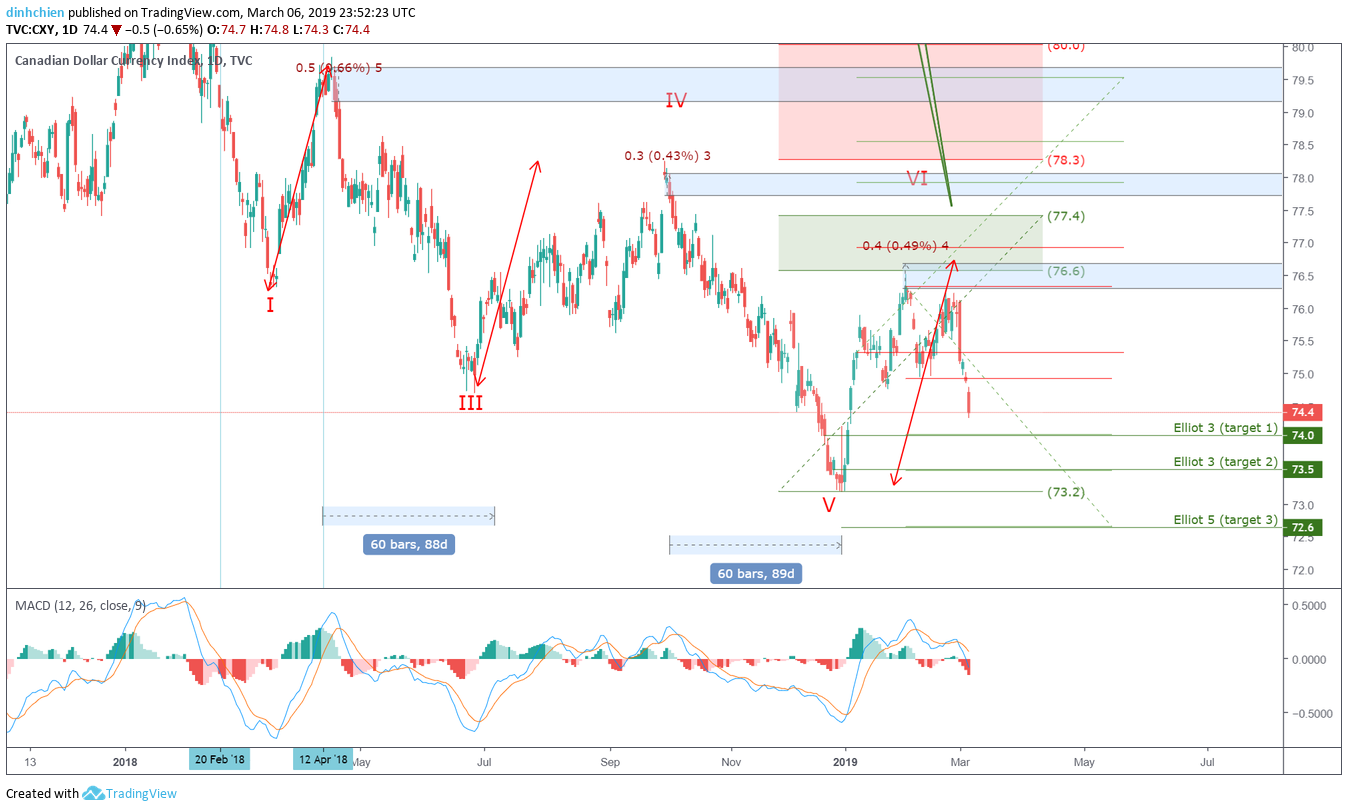Click the 20 Feb '18 date marker
1348x811 pixels.
coord(220,759)
